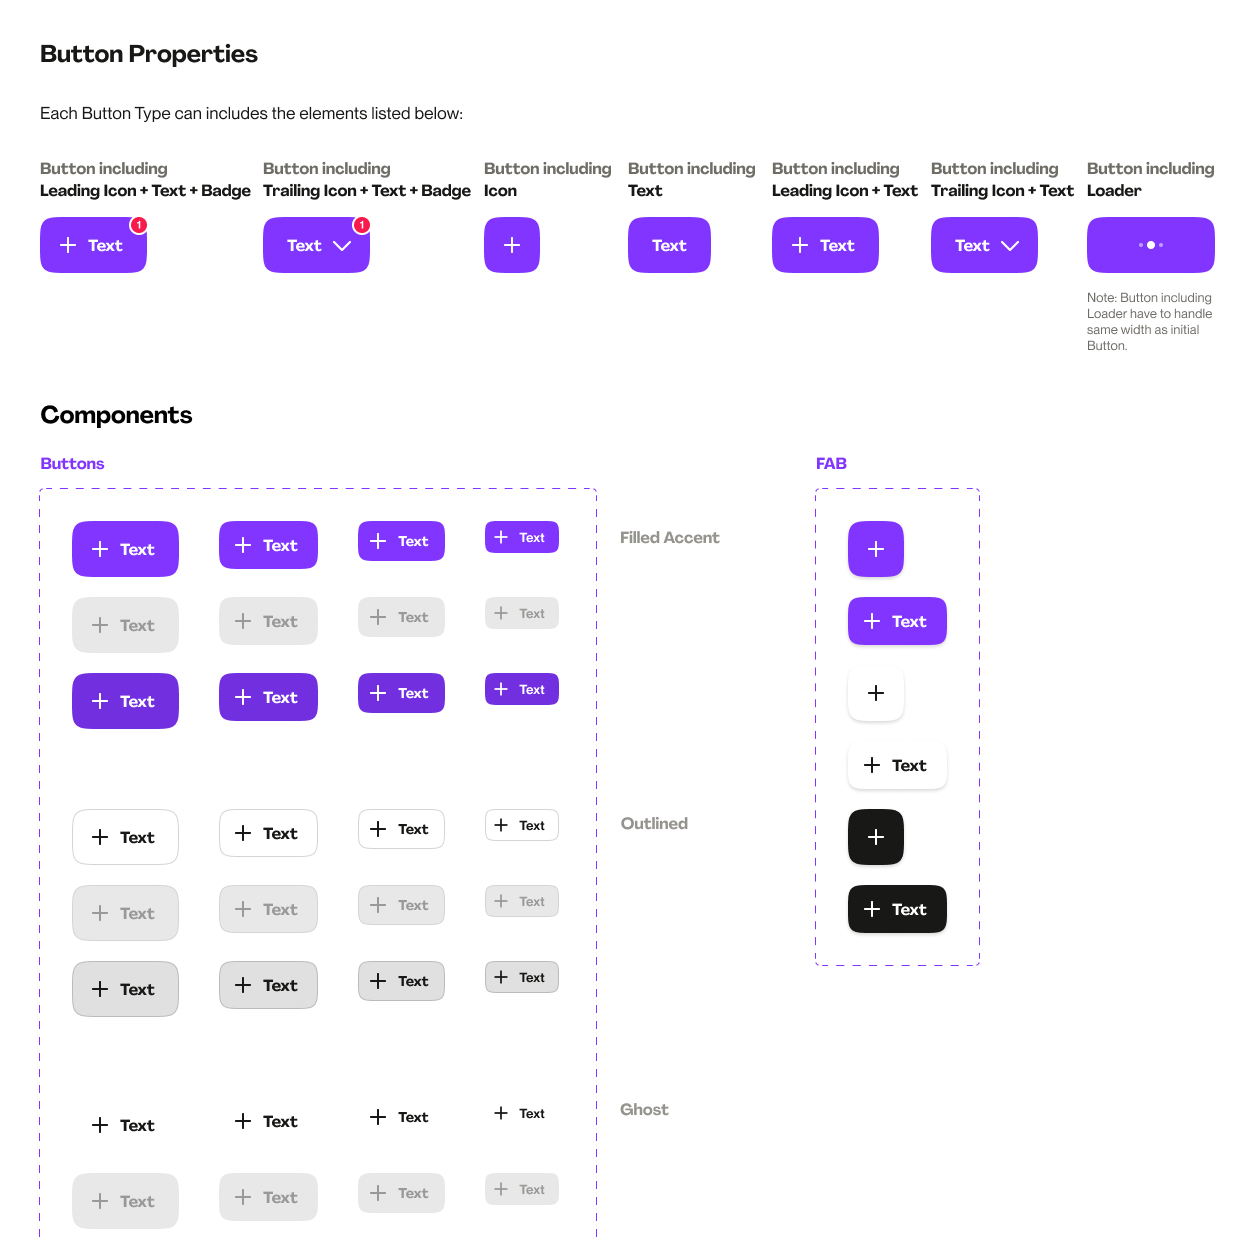1240x1240 pixels.
Task: Click the chevron in the "Trailing Icon + Text + Badge" button
Action: [342, 245]
